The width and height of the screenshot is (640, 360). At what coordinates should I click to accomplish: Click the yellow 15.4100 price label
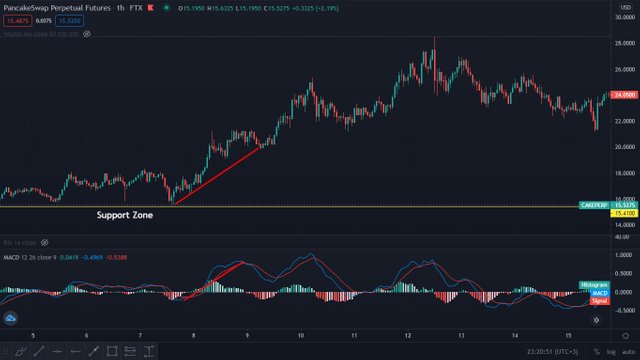coord(624,213)
